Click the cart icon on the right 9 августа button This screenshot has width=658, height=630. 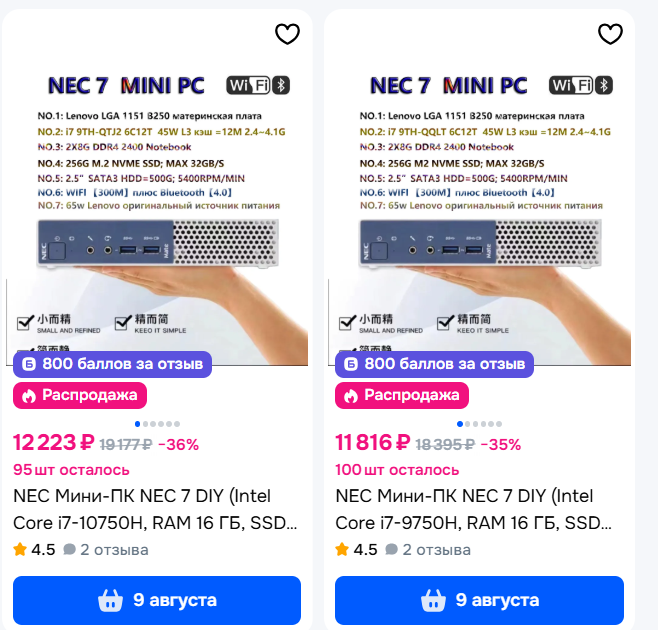[433, 600]
